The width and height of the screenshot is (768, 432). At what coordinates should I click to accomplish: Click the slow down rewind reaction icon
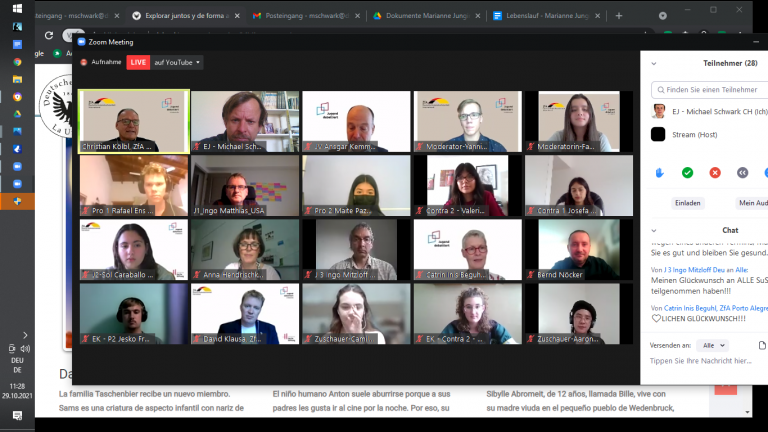[742, 172]
